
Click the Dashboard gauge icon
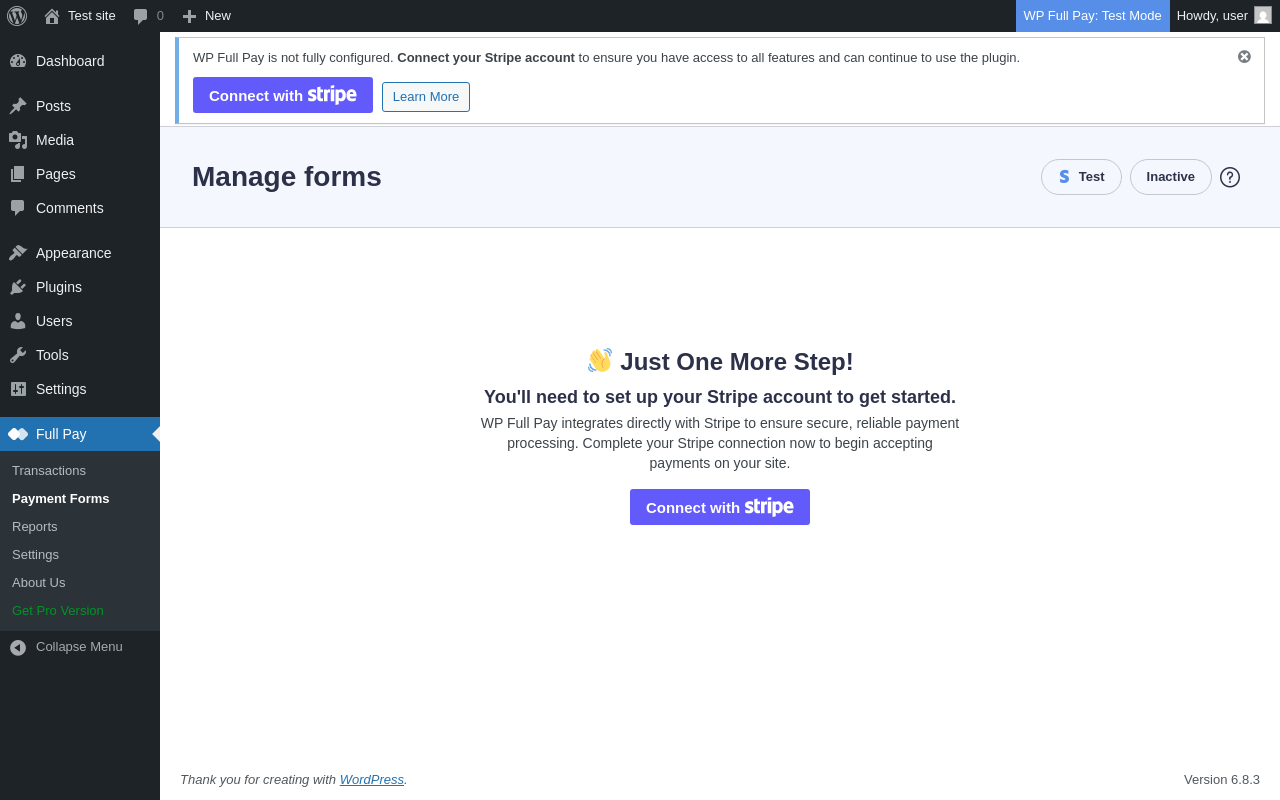(x=18, y=61)
